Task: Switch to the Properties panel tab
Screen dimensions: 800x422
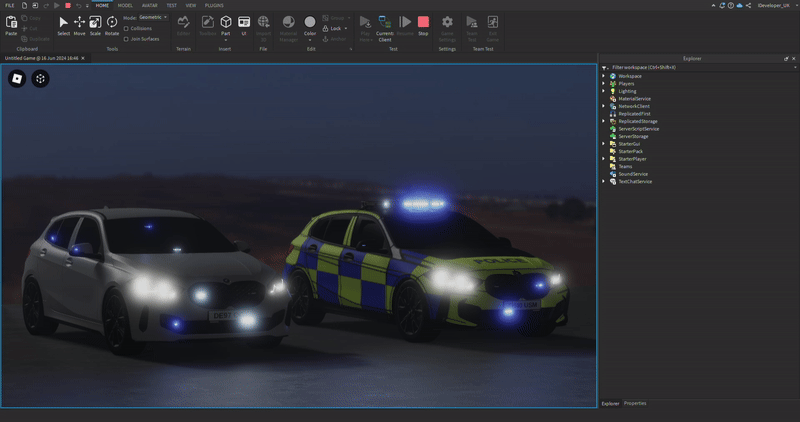Action: (x=635, y=403)
